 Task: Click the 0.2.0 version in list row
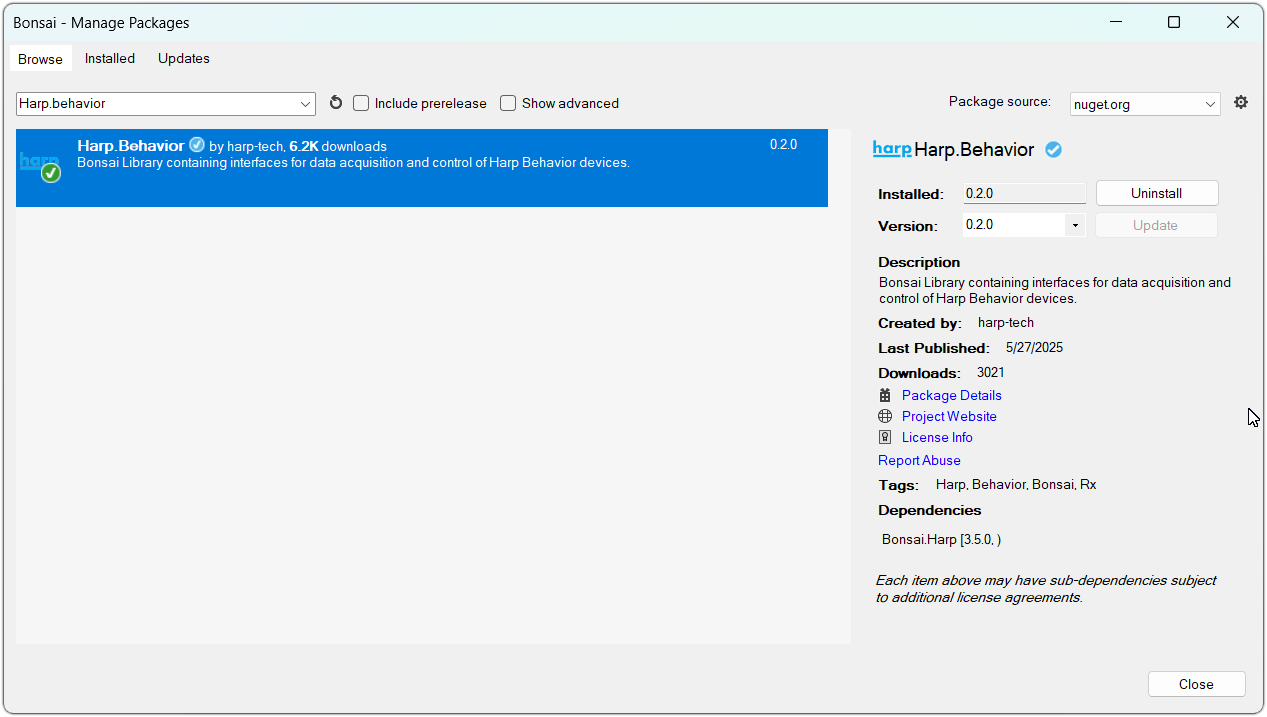pyautogui.click(x=783, y=145)
